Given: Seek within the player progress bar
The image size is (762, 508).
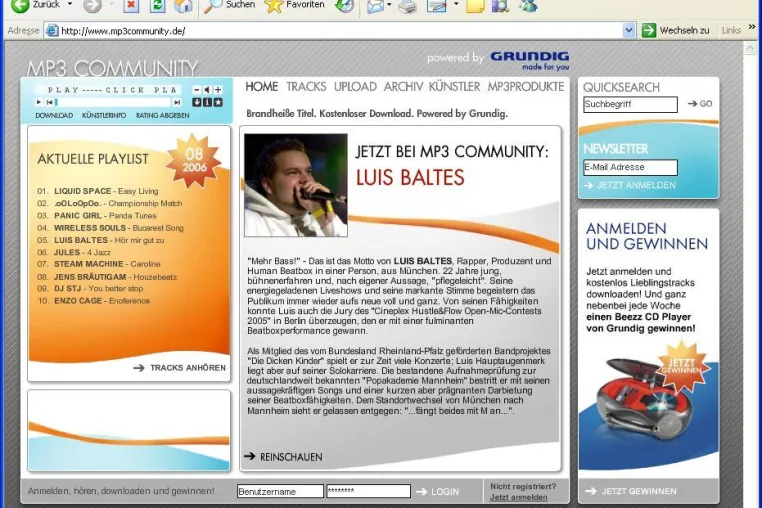Looking at the screenshot, I should click(x=113, y=102).
